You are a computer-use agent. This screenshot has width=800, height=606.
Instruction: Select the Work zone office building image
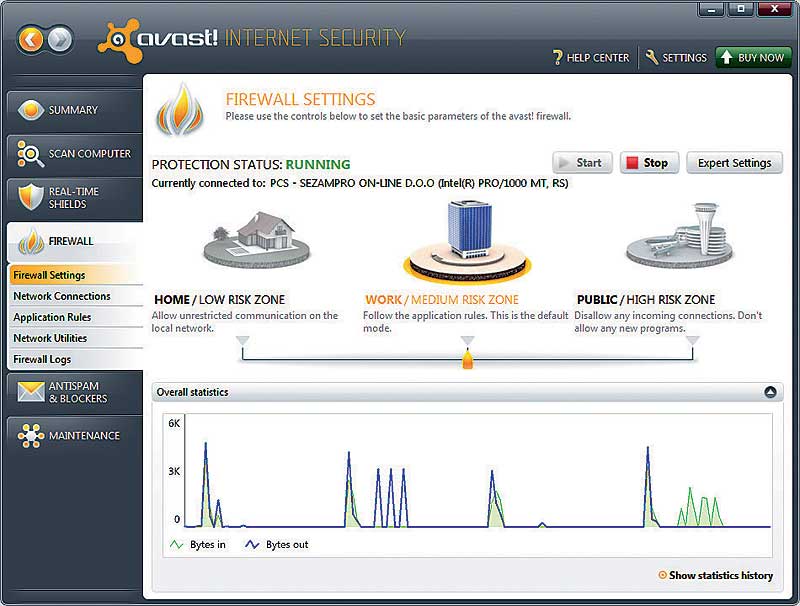pos(467,241)
